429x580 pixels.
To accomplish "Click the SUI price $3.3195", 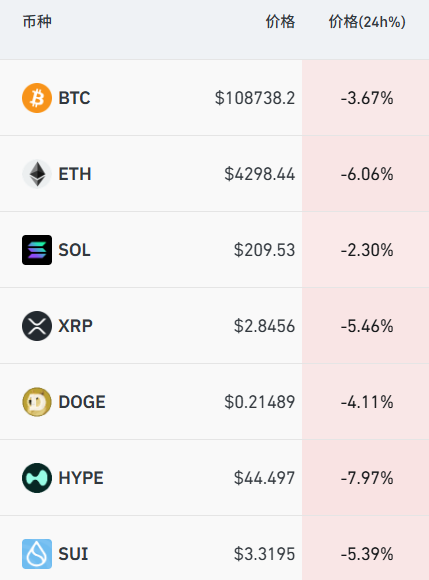I will [x=264, y=554].
